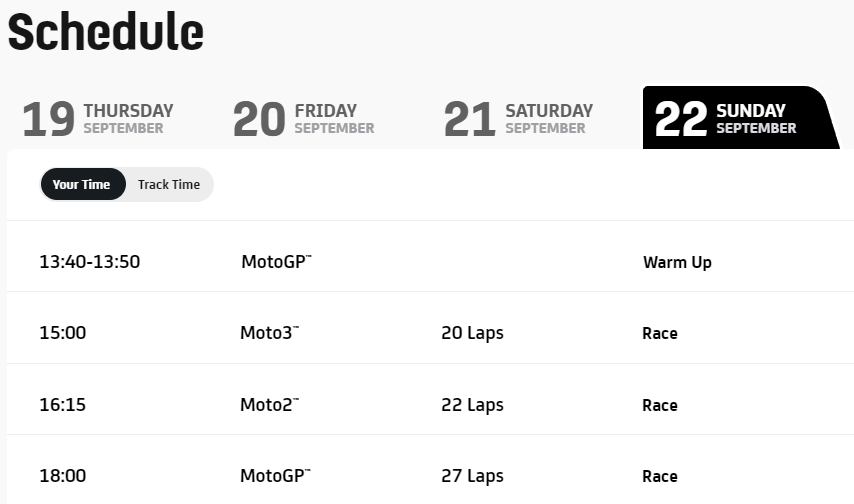Open the Sunday 22 September tab

coord(741,118)
